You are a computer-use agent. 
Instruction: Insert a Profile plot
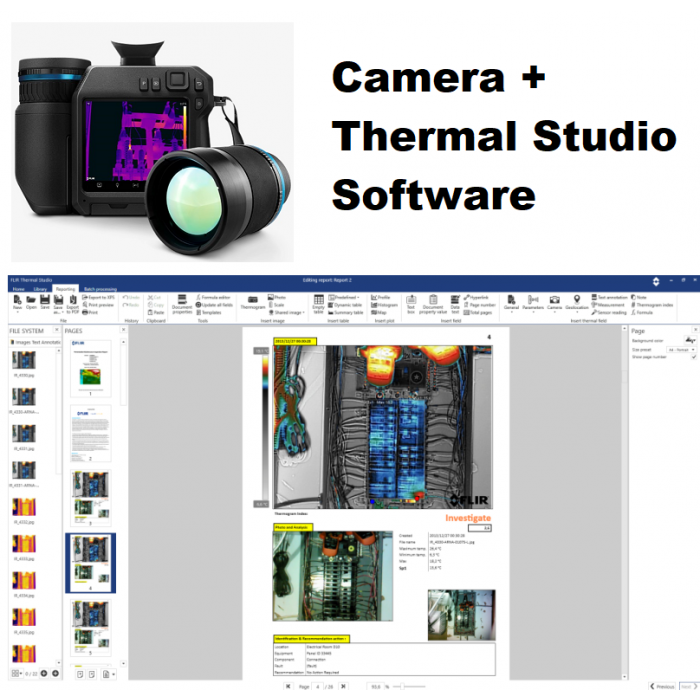tap(381, 297)
